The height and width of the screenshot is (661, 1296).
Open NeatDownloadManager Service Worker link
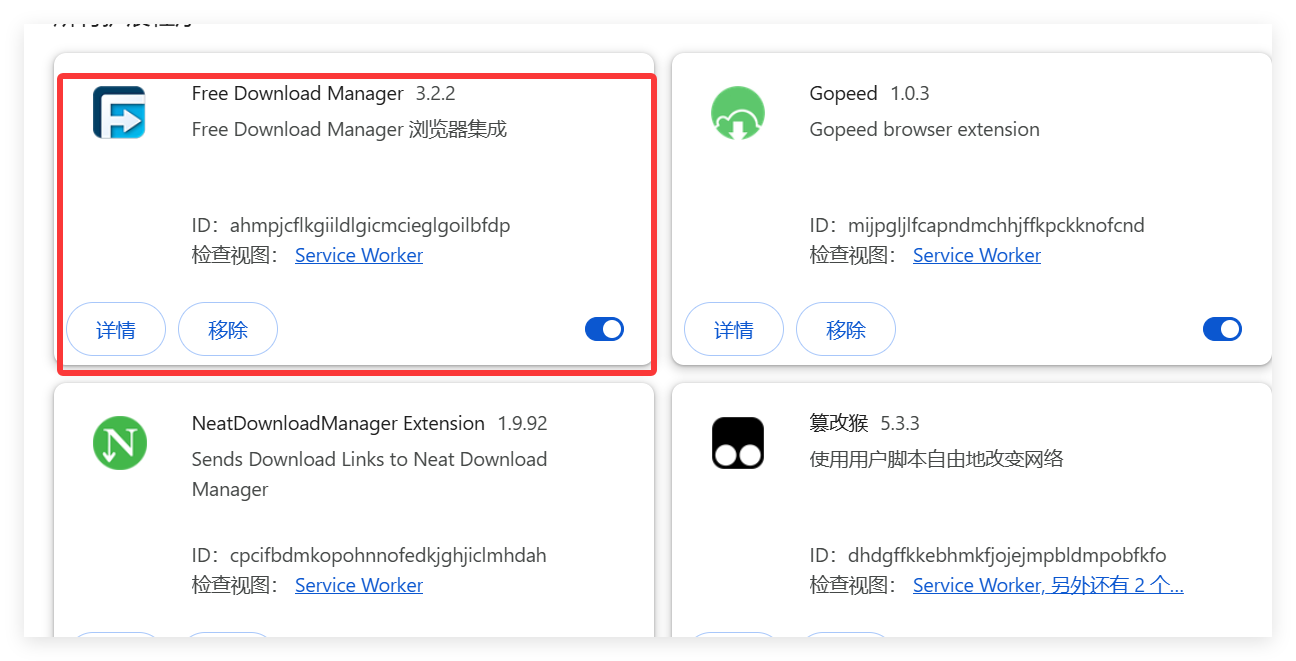pos(359,585)
